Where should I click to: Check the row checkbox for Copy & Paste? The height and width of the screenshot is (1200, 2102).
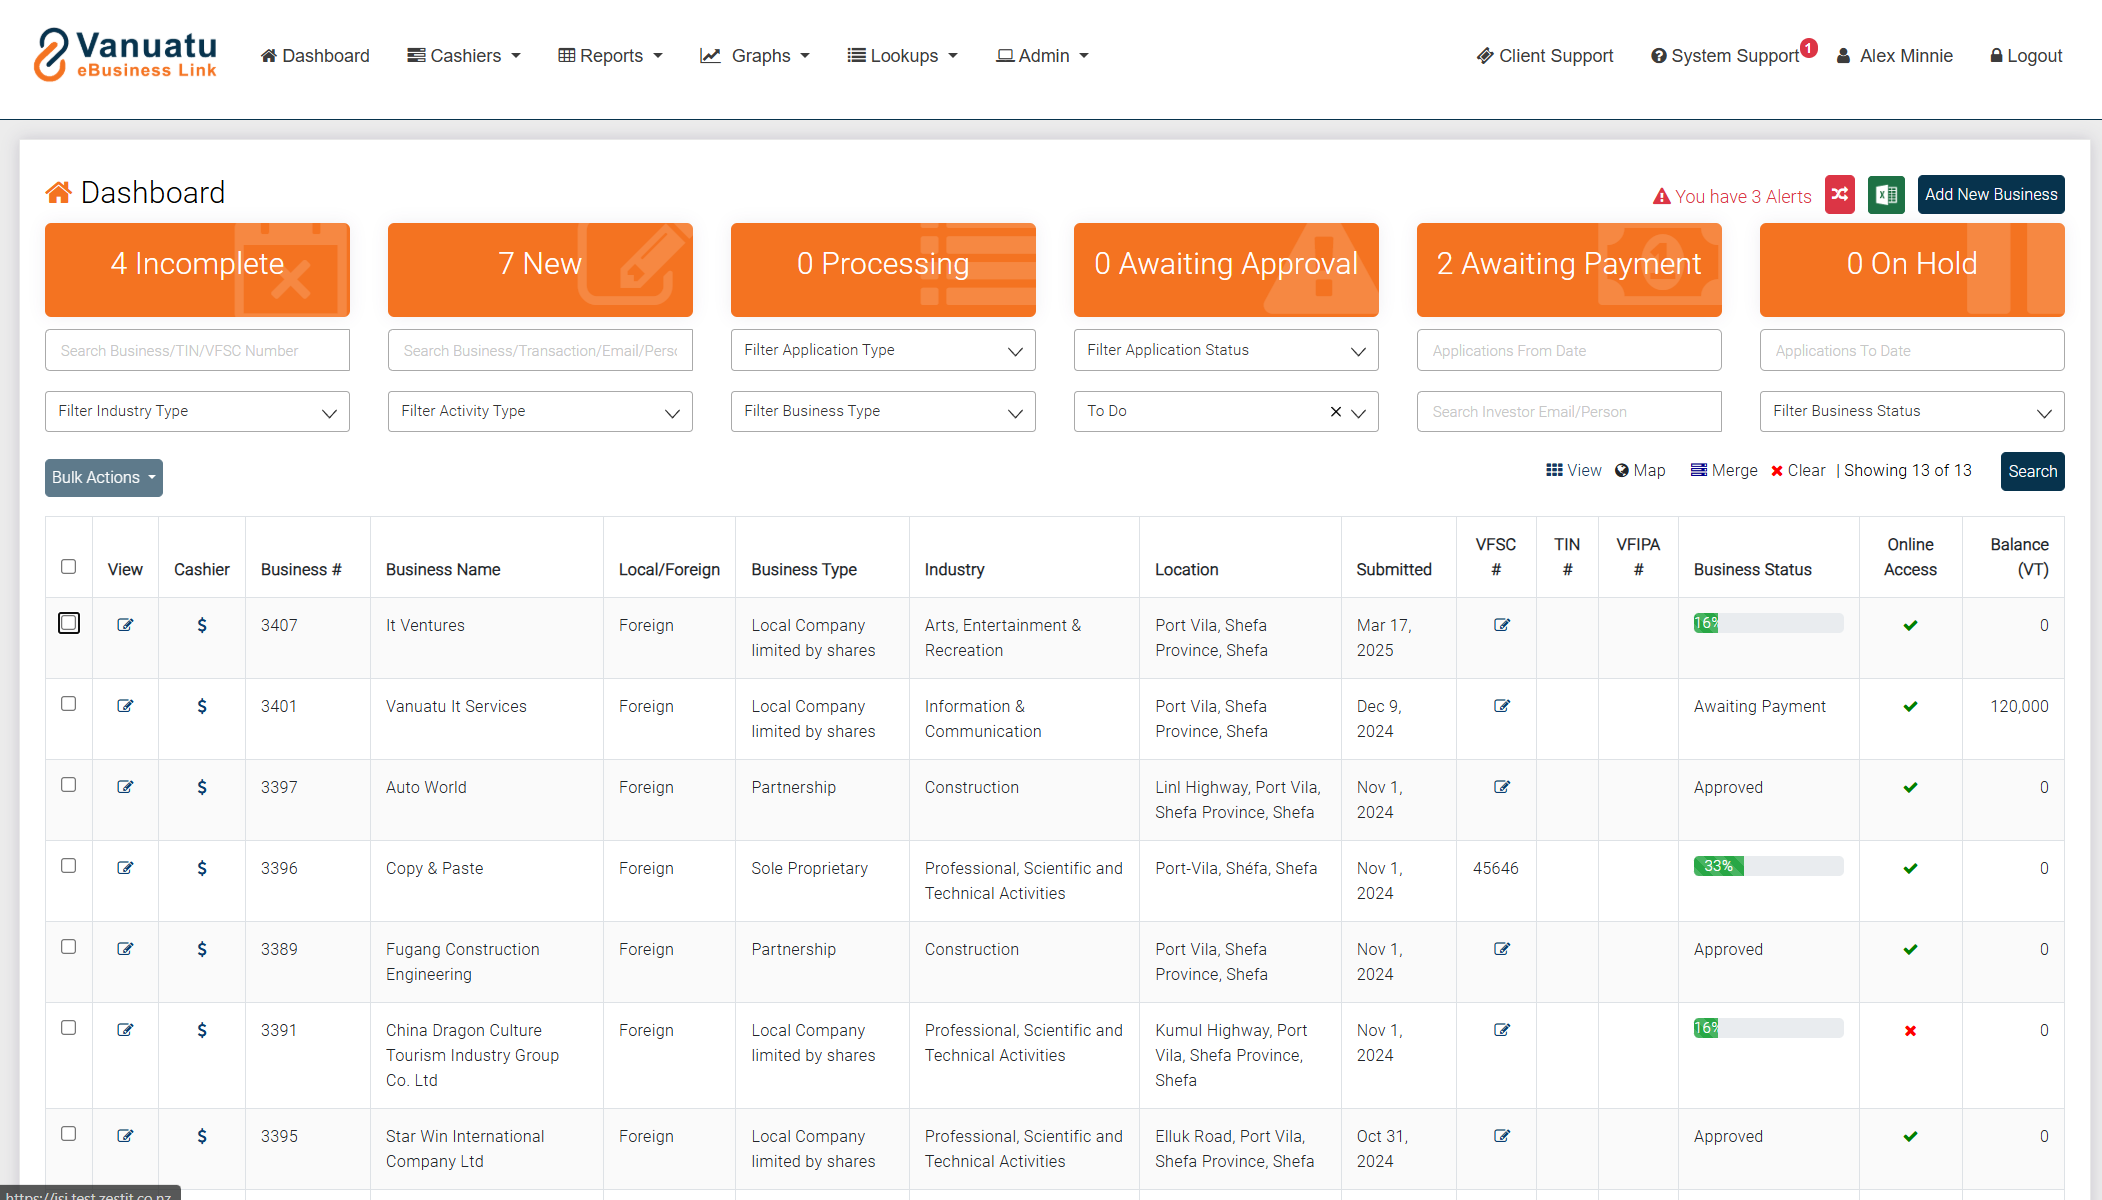[68, 866]
